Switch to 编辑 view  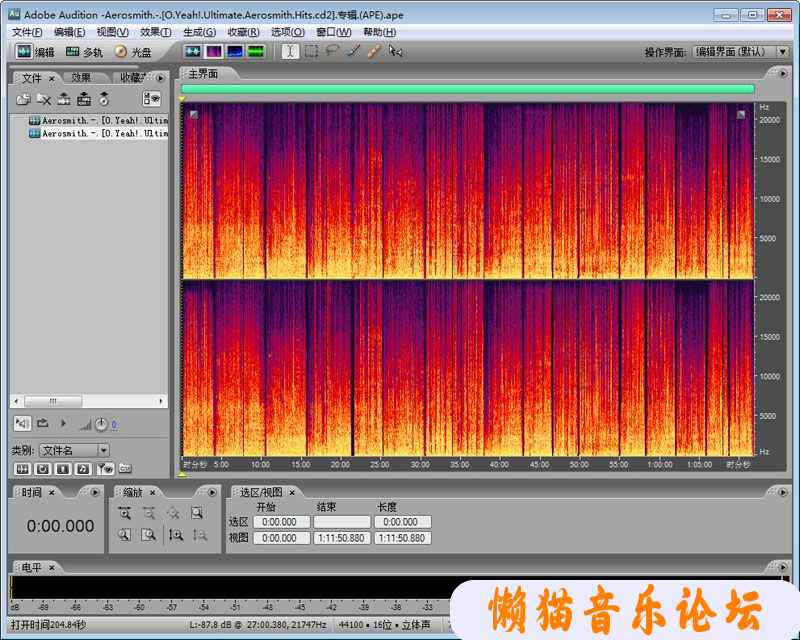pos(35,52)
